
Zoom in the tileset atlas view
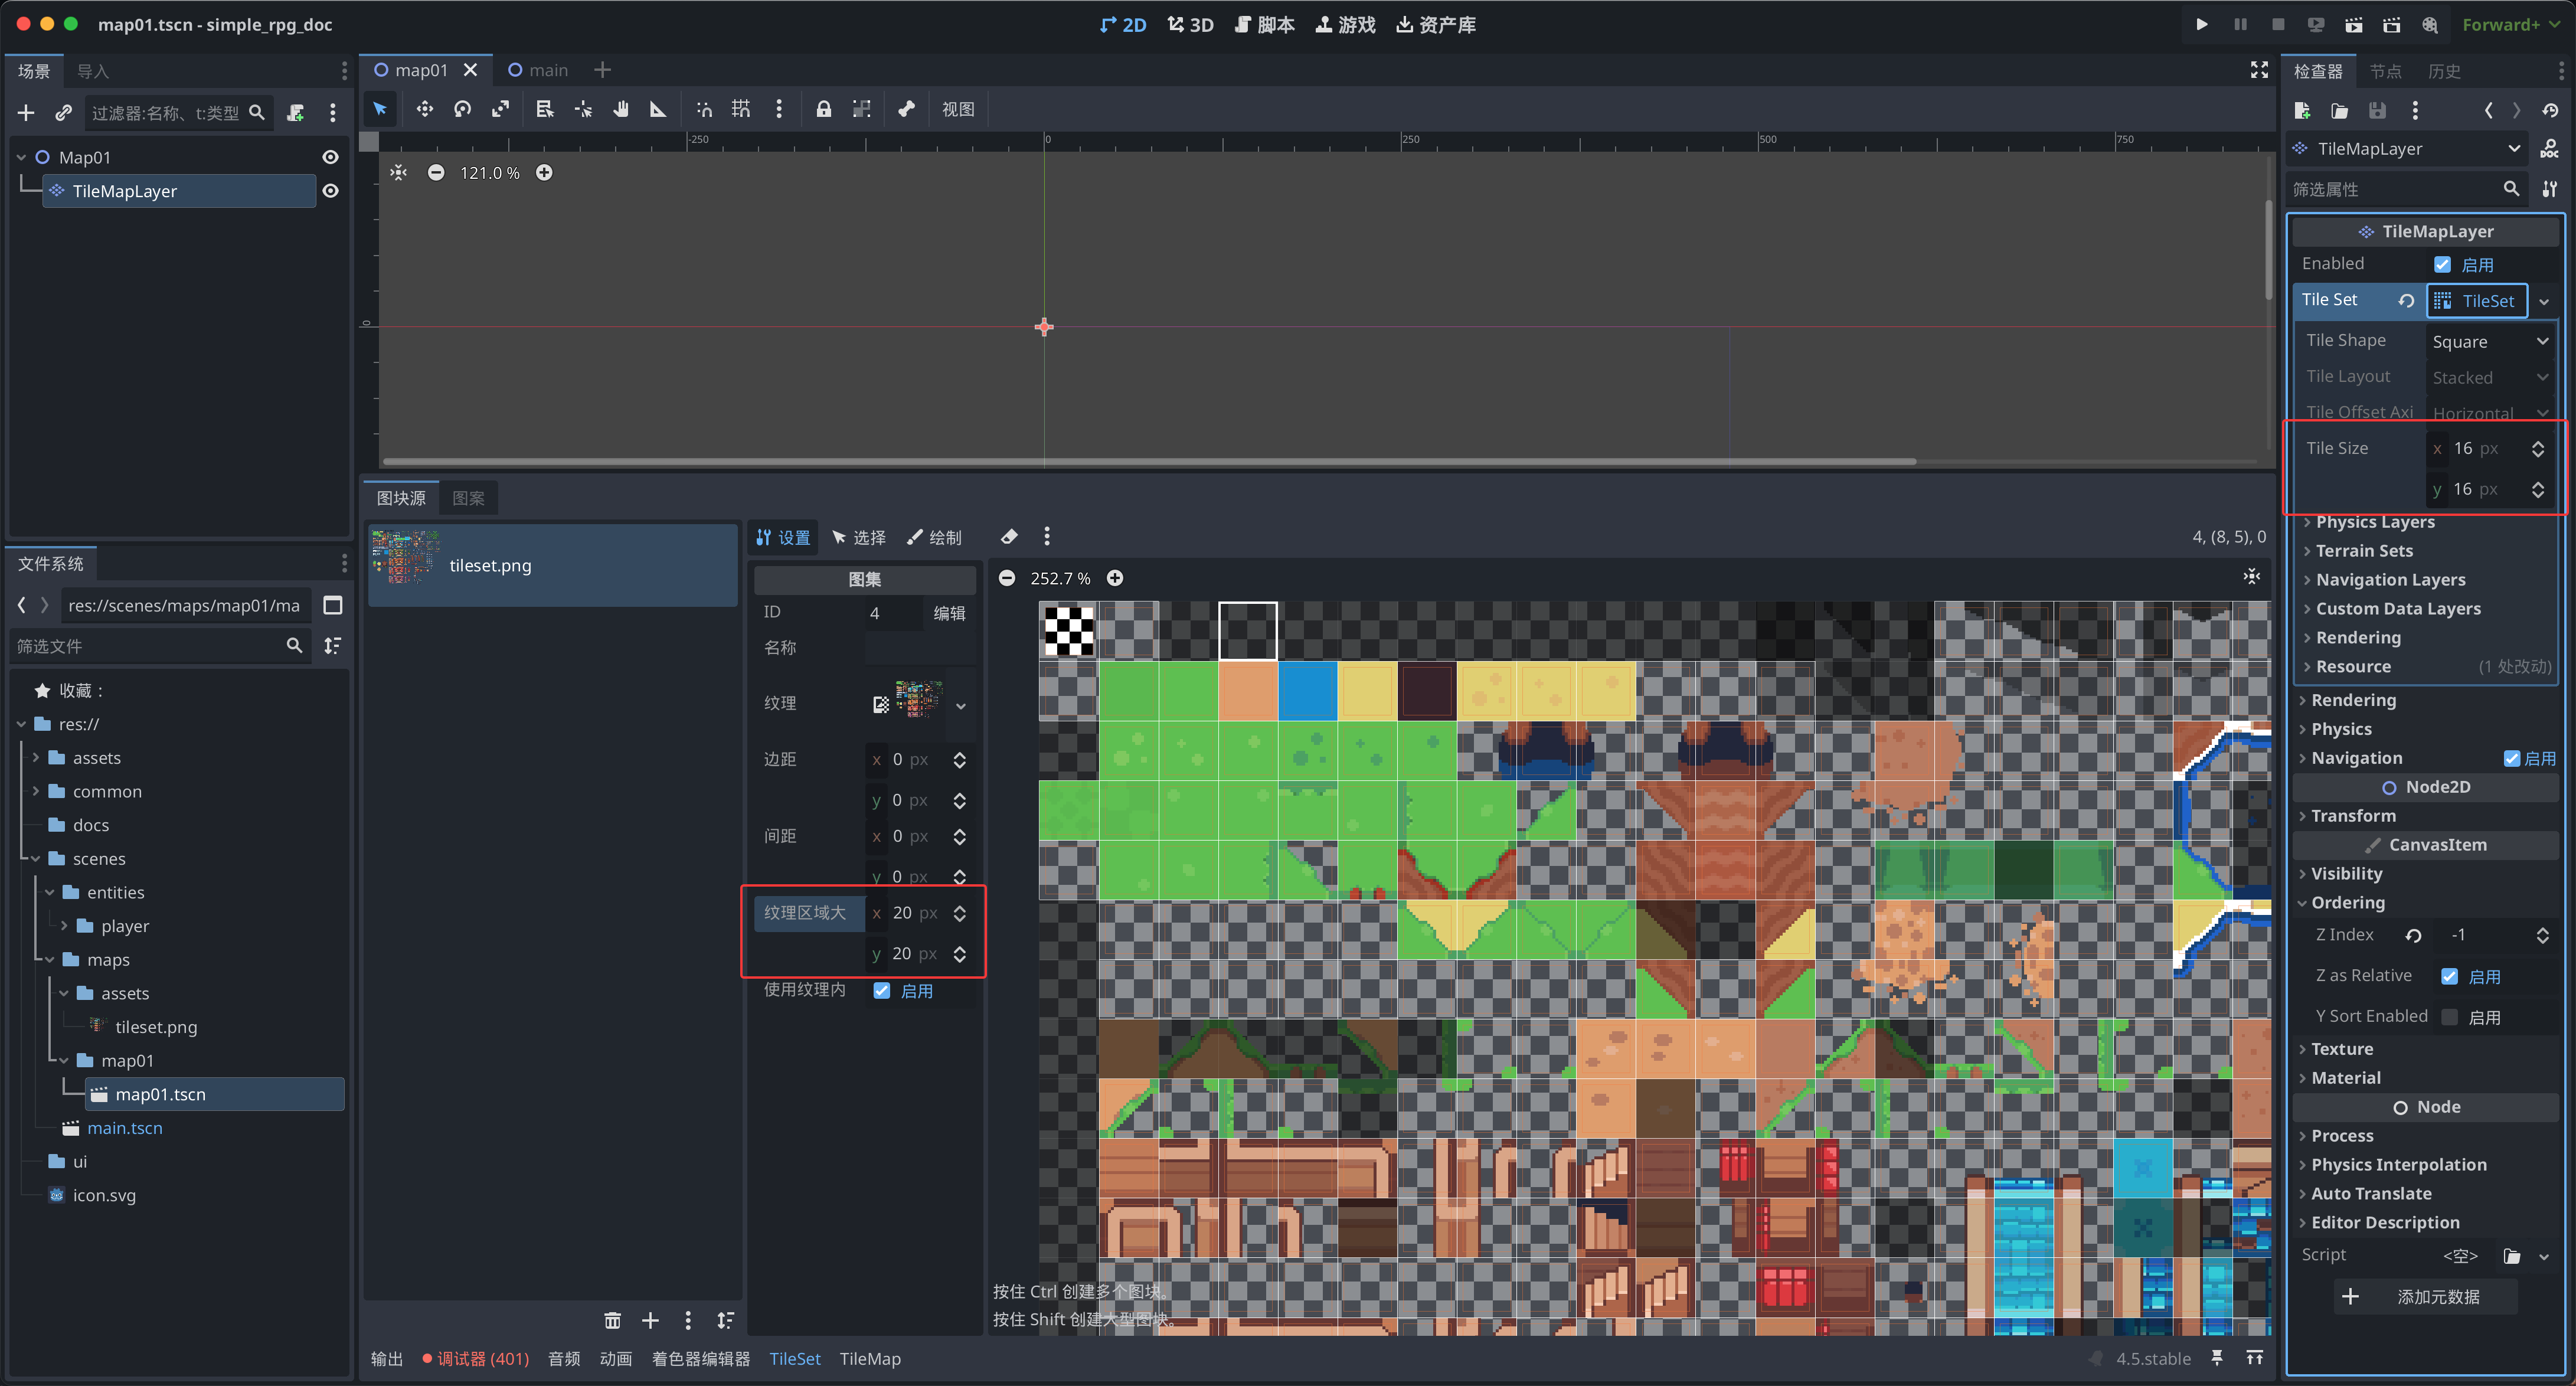(1115, 578)
